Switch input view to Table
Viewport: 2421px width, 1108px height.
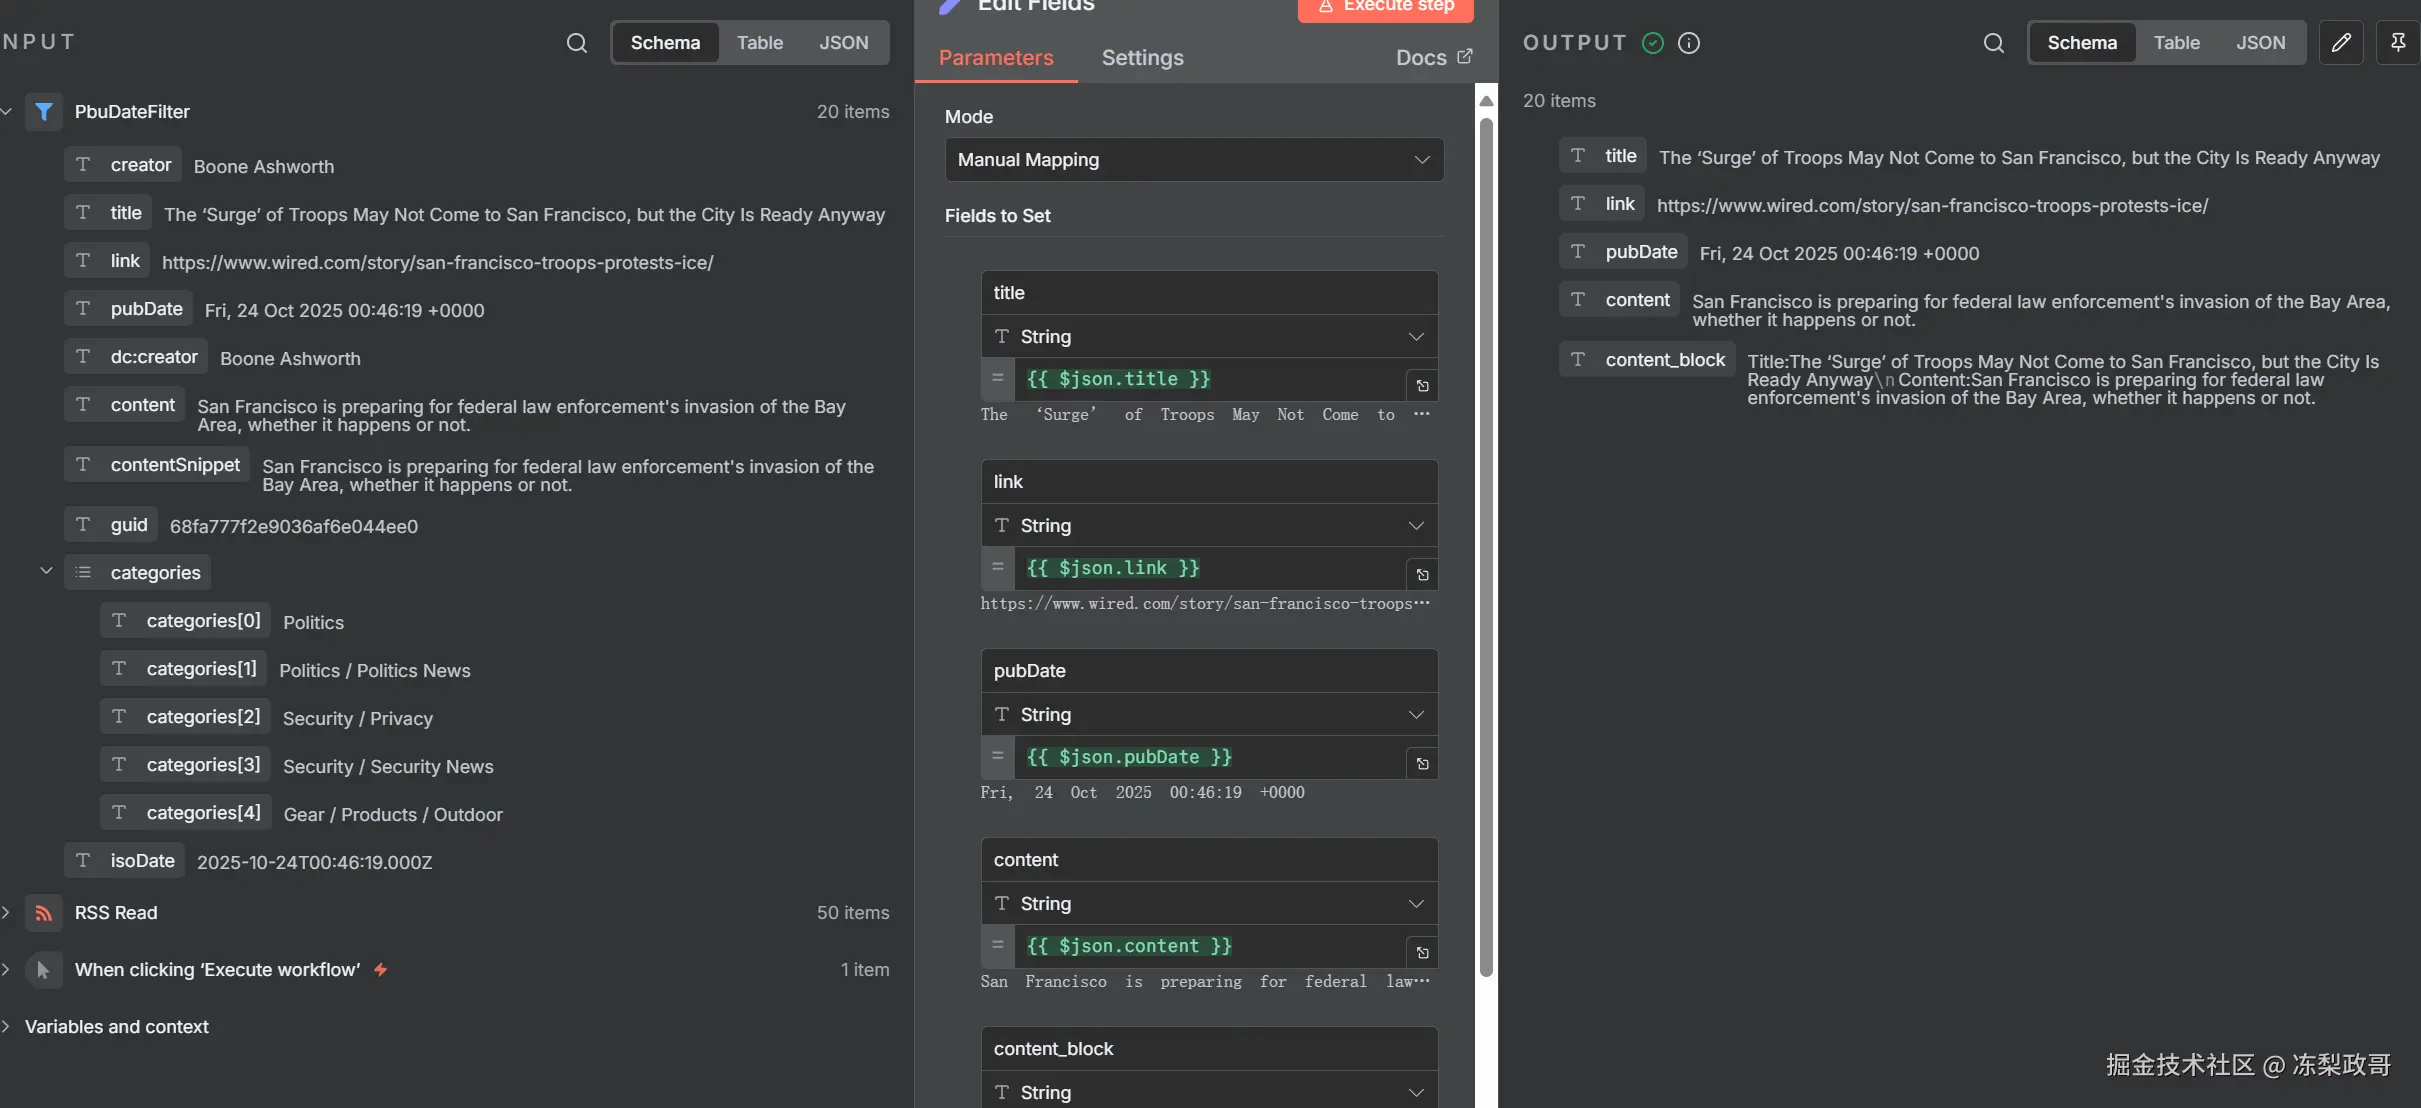(759, 43)
